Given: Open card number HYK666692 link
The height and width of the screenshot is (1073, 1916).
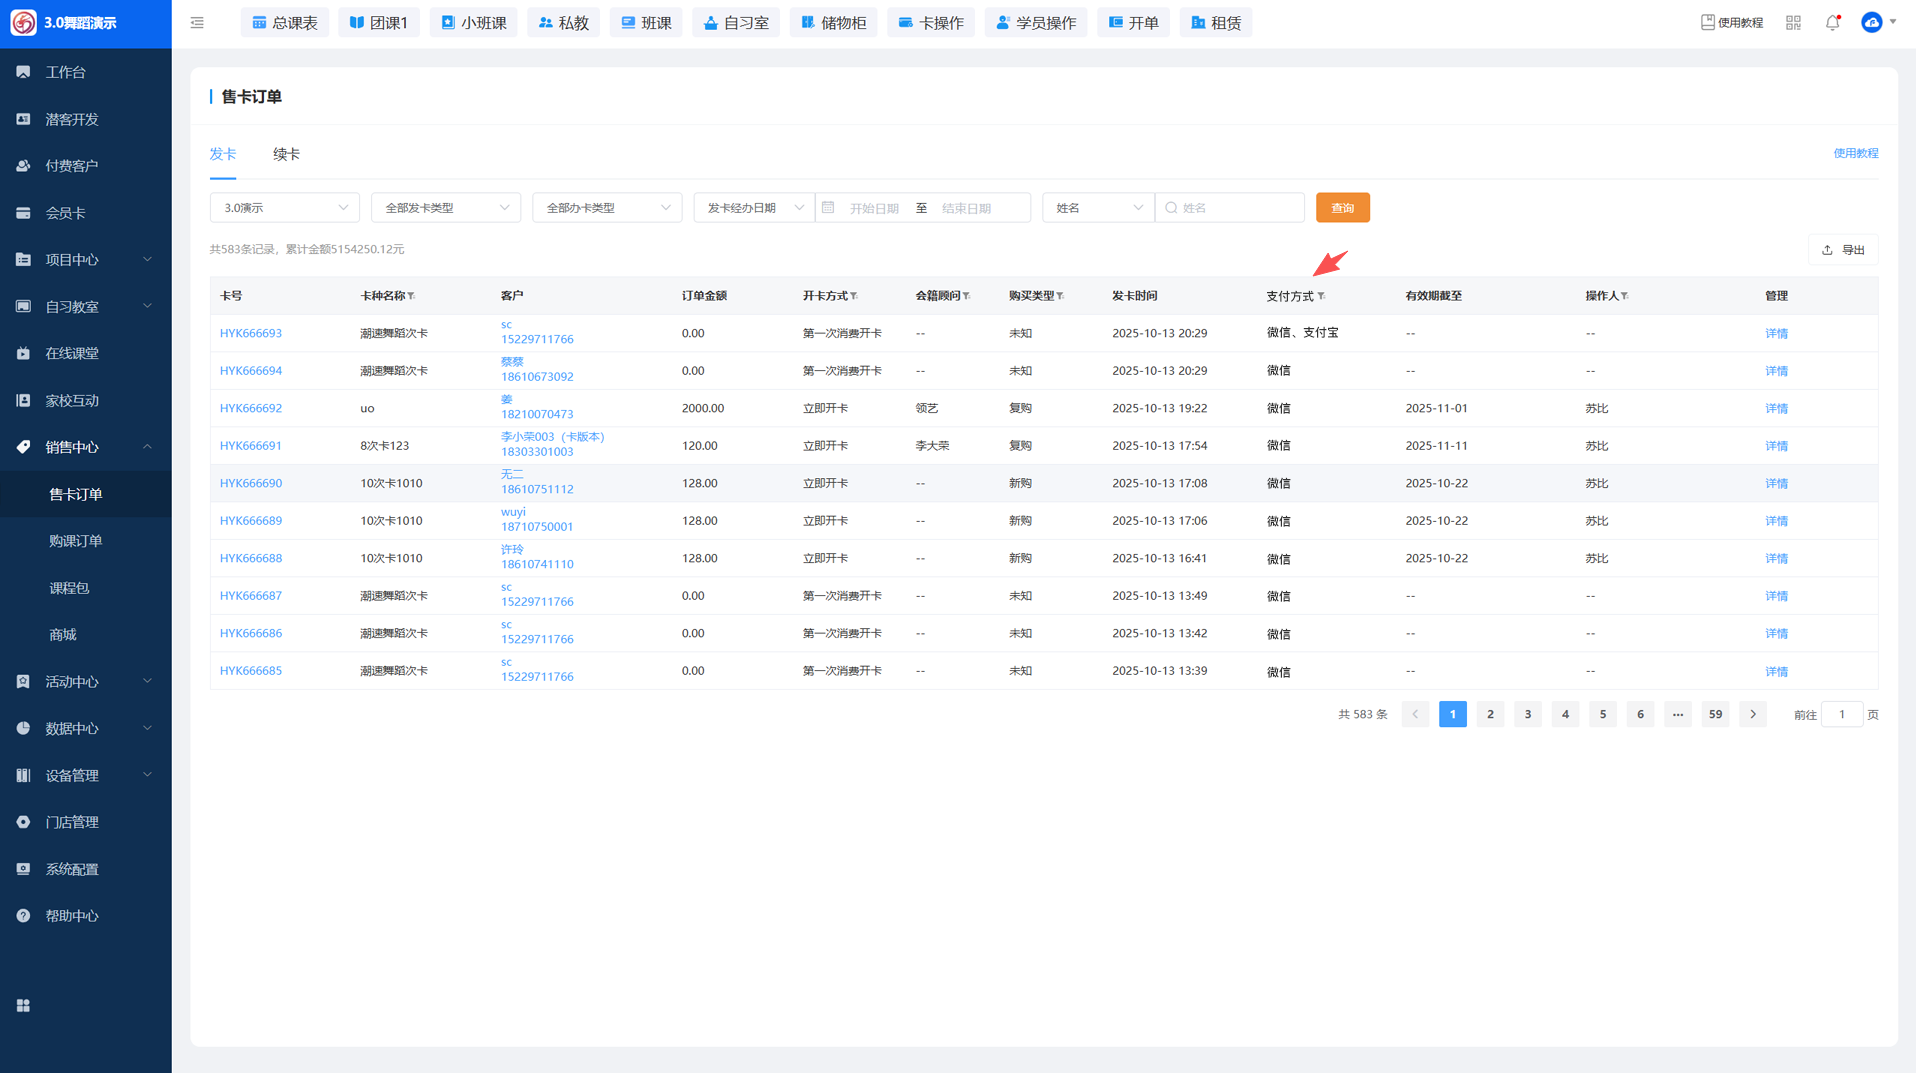Looking at the screenshot, I should [x=251, y=408].
